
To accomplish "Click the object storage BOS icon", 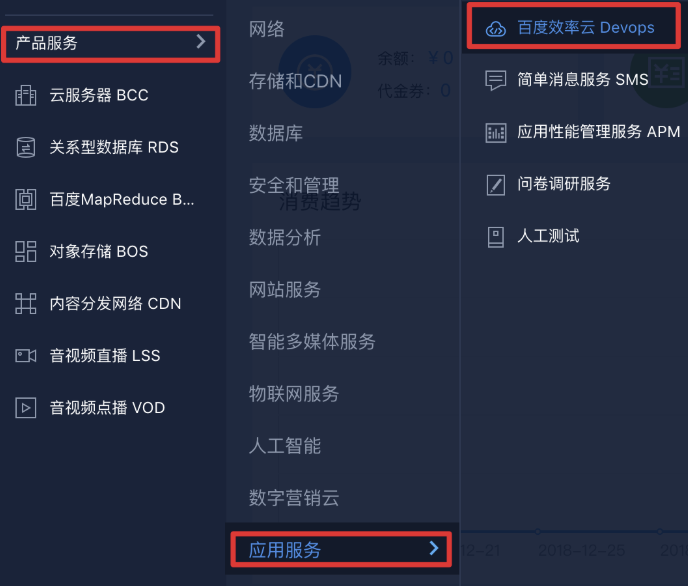I will [x=25, y=251].
